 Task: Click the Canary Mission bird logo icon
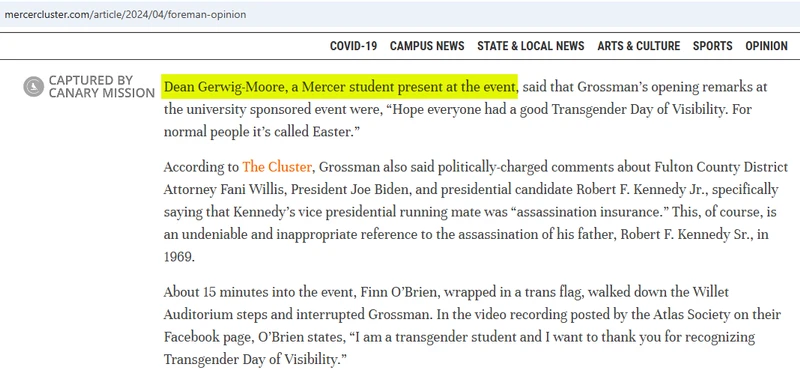(34, 87)
